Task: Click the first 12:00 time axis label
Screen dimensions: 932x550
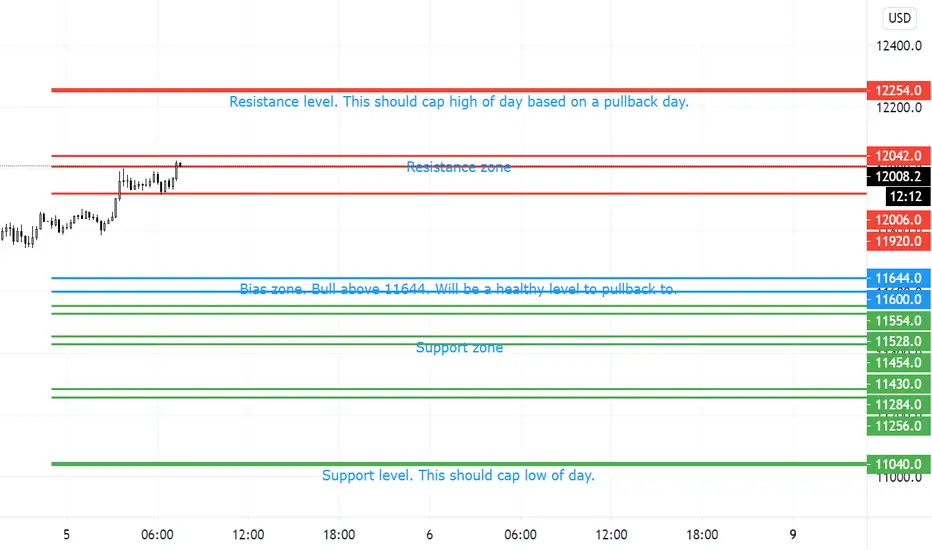Action: pos(248,535)
